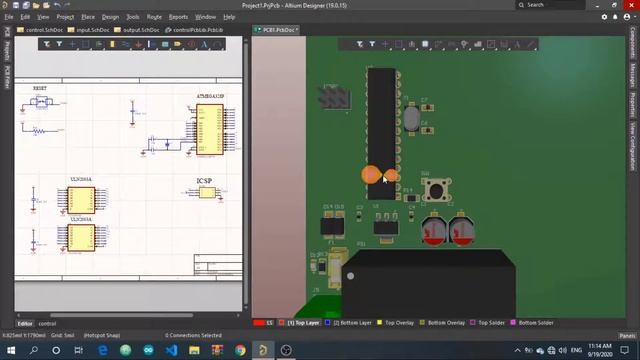Image resolution: width=640 pixels, height=360 pixels.
Task: Open the Route menu
Action: 154,17
